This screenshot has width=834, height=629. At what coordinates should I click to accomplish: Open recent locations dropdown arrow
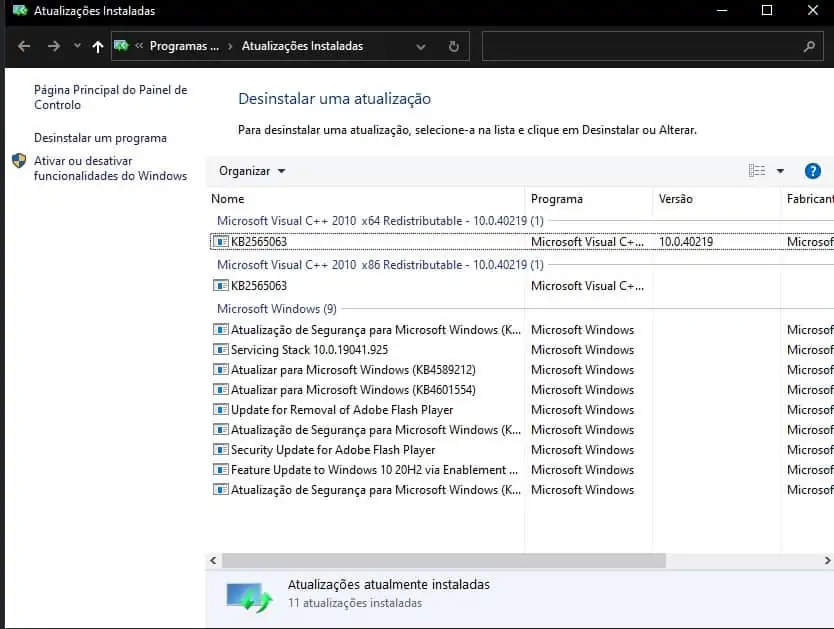[x=78, y=46]
